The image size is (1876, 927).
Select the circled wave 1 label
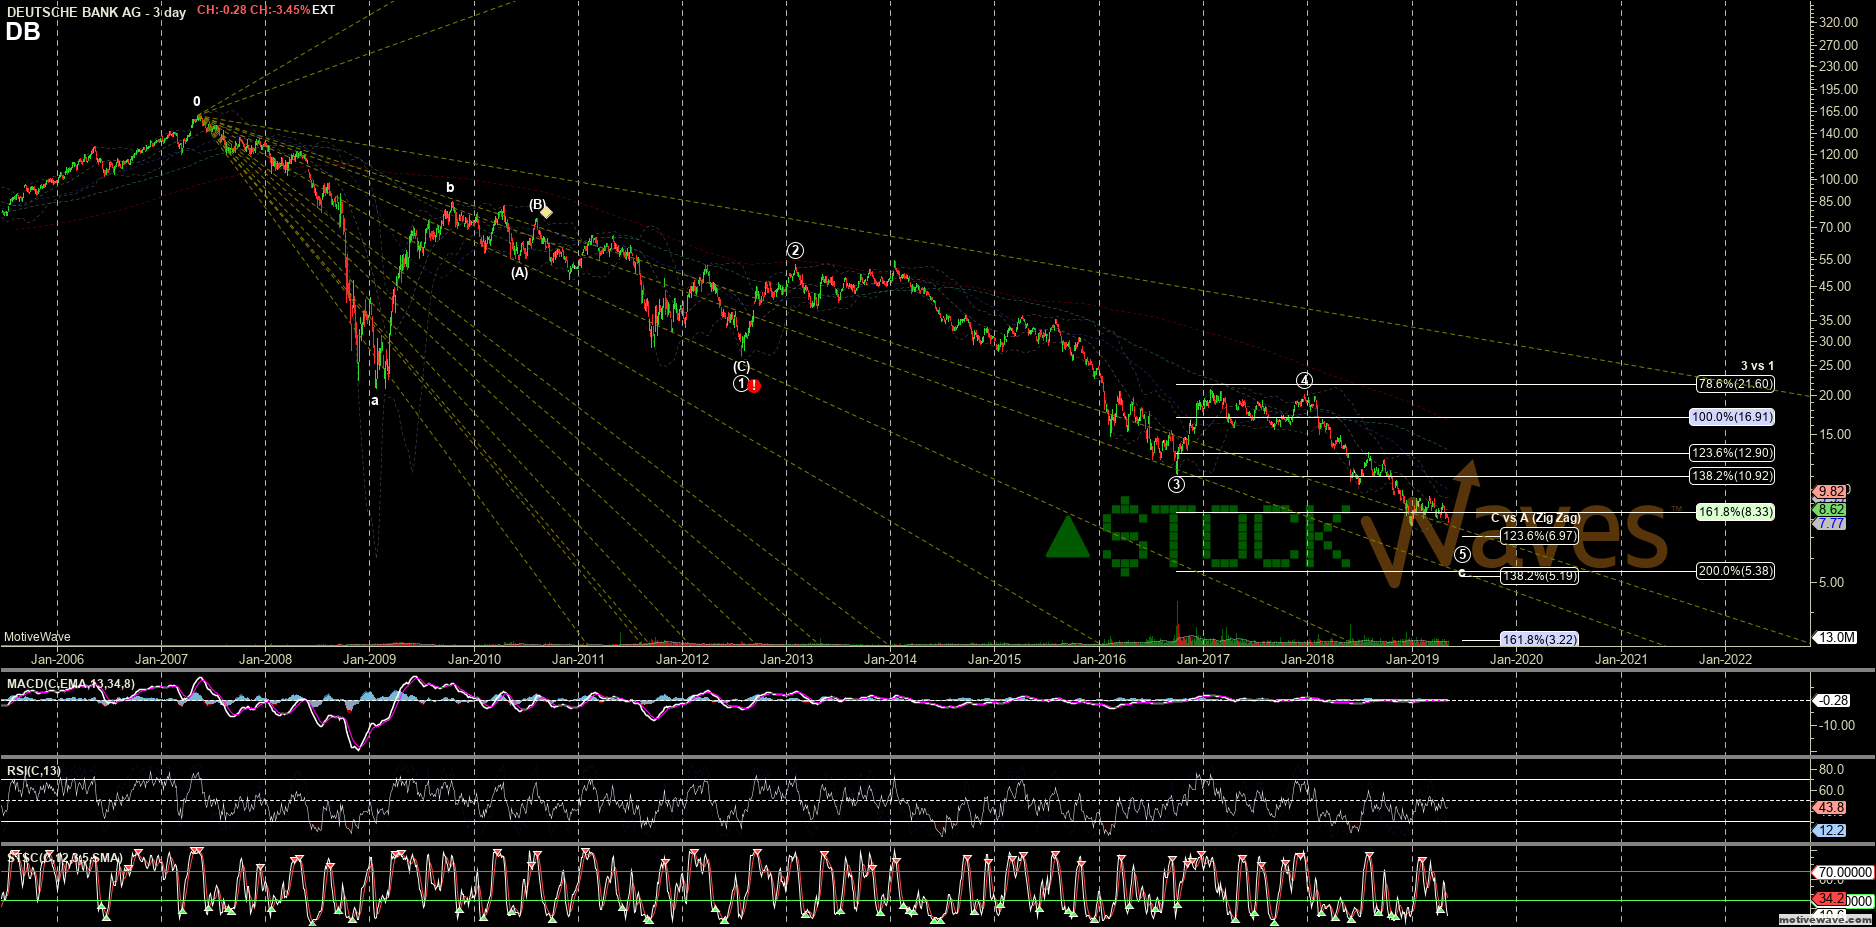(741, 383)
